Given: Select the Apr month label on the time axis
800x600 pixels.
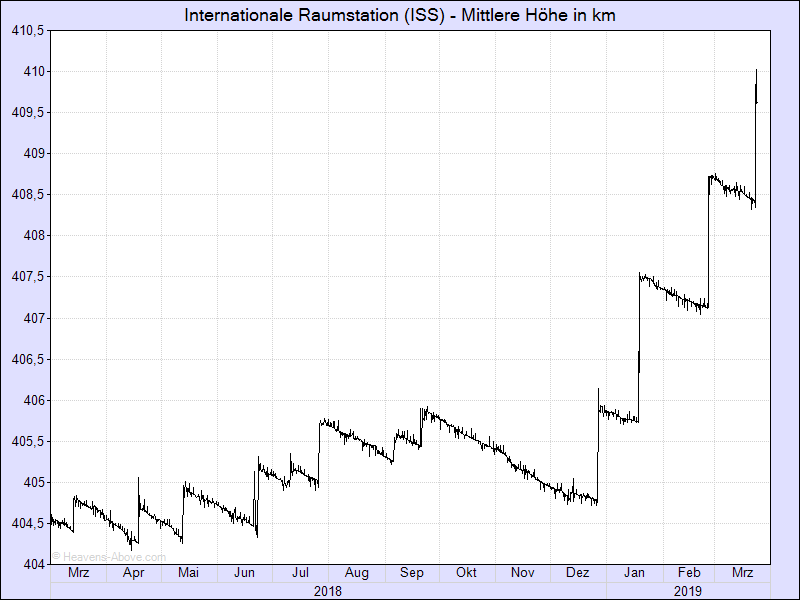Looking at the screenshot, I should click(133, 573).
